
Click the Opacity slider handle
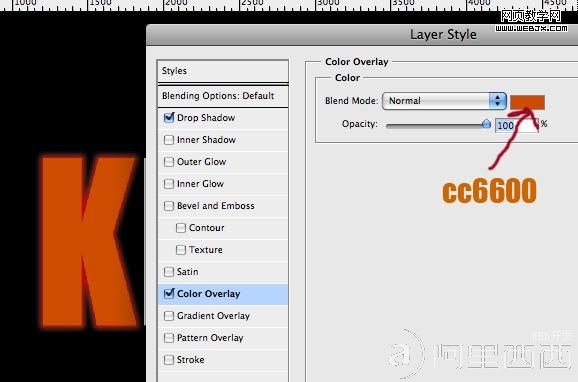[x=486, y=124]
